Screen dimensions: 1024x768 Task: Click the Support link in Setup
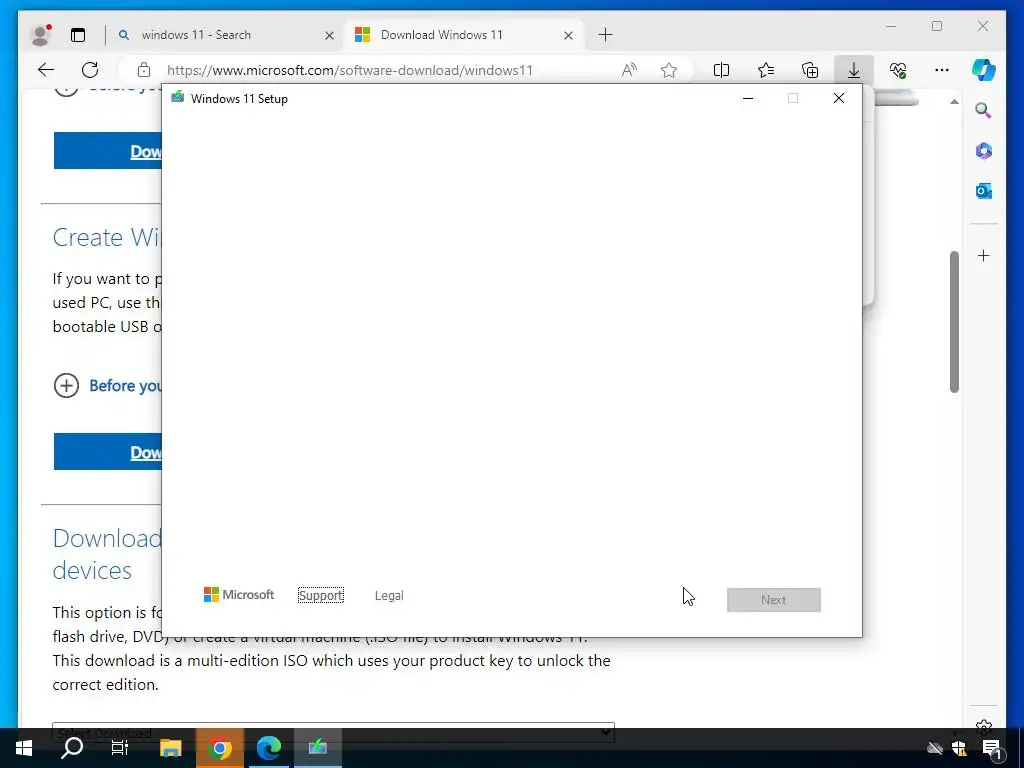(x=321, y=596)
